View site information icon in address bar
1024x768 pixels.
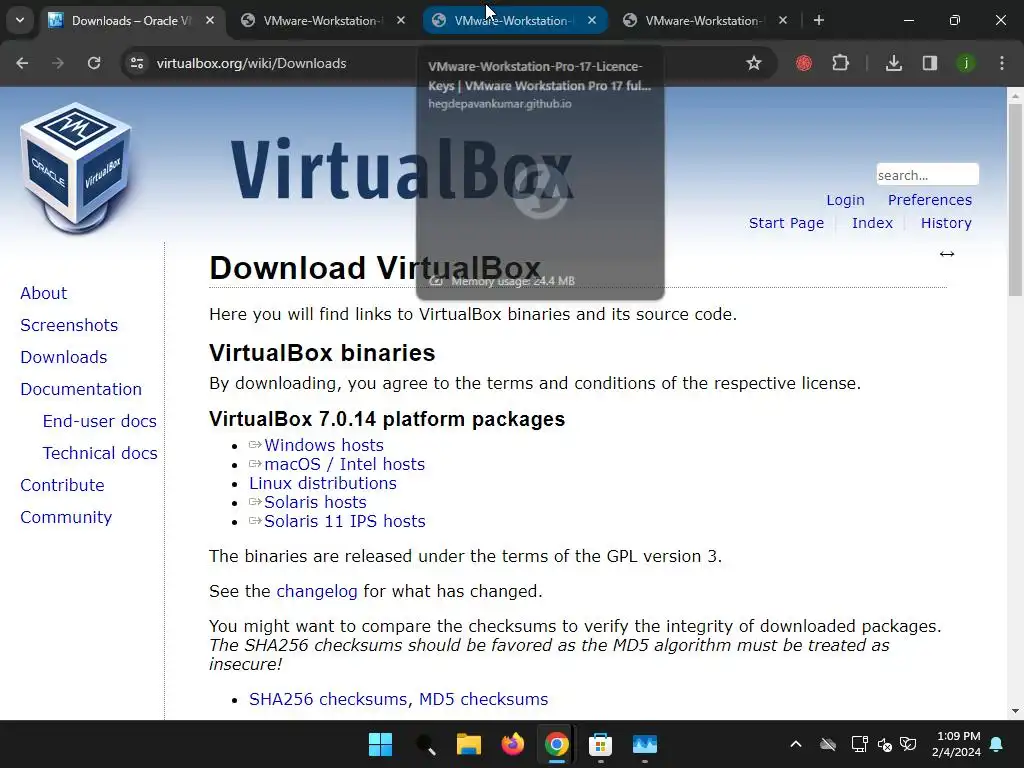[137, 63]
